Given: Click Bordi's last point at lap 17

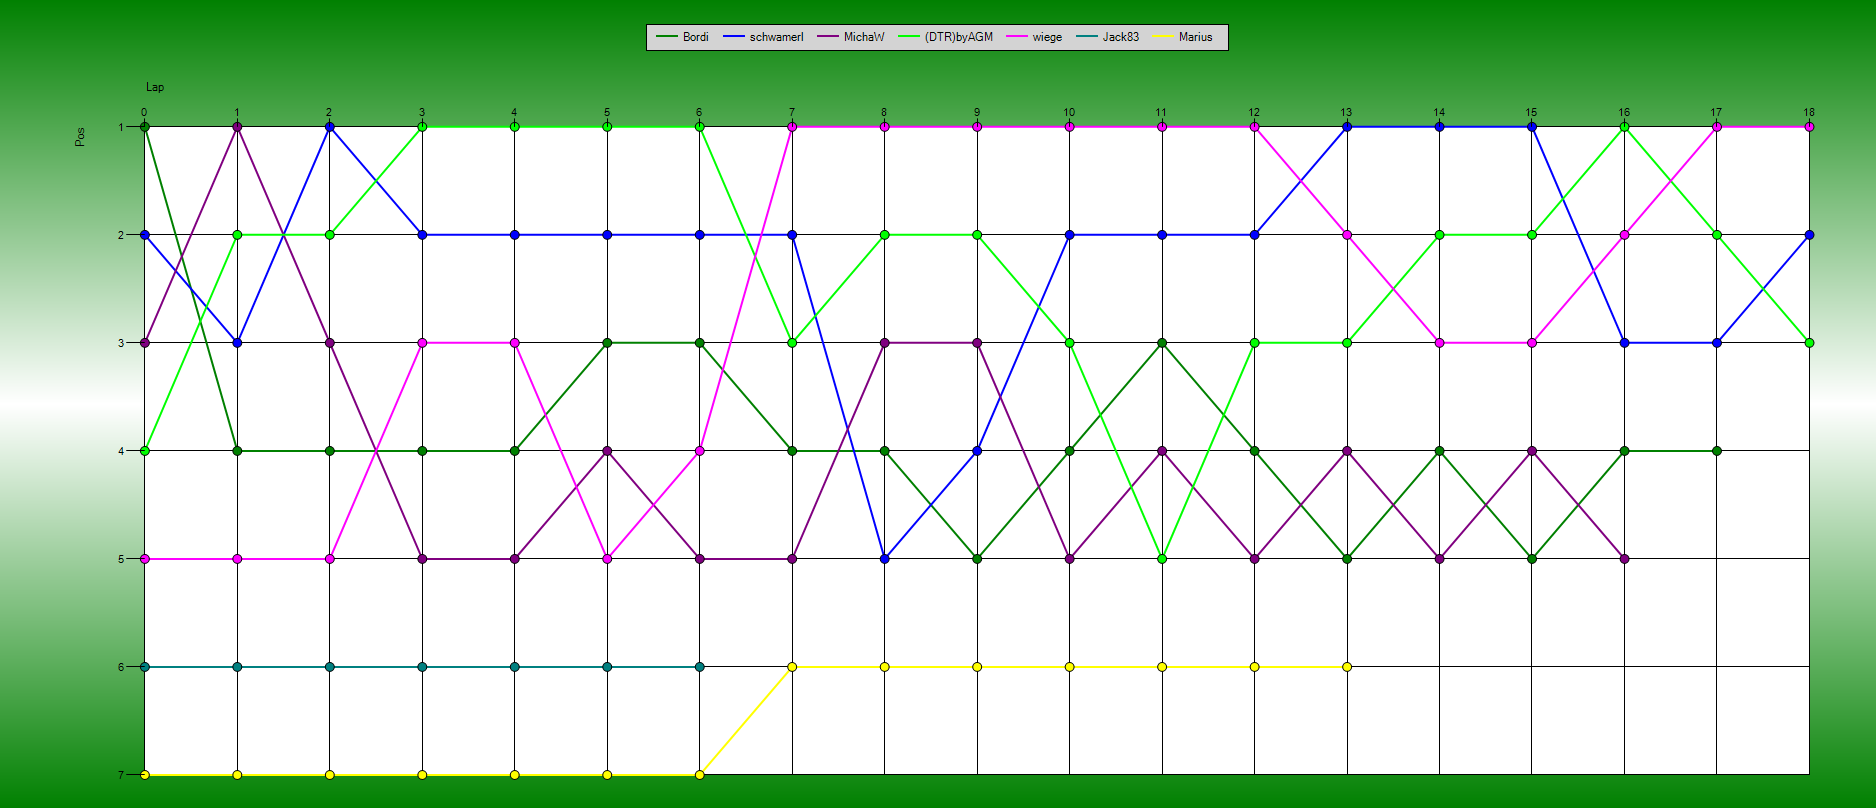Looking at the screenshot, I should click(1717, 451).
